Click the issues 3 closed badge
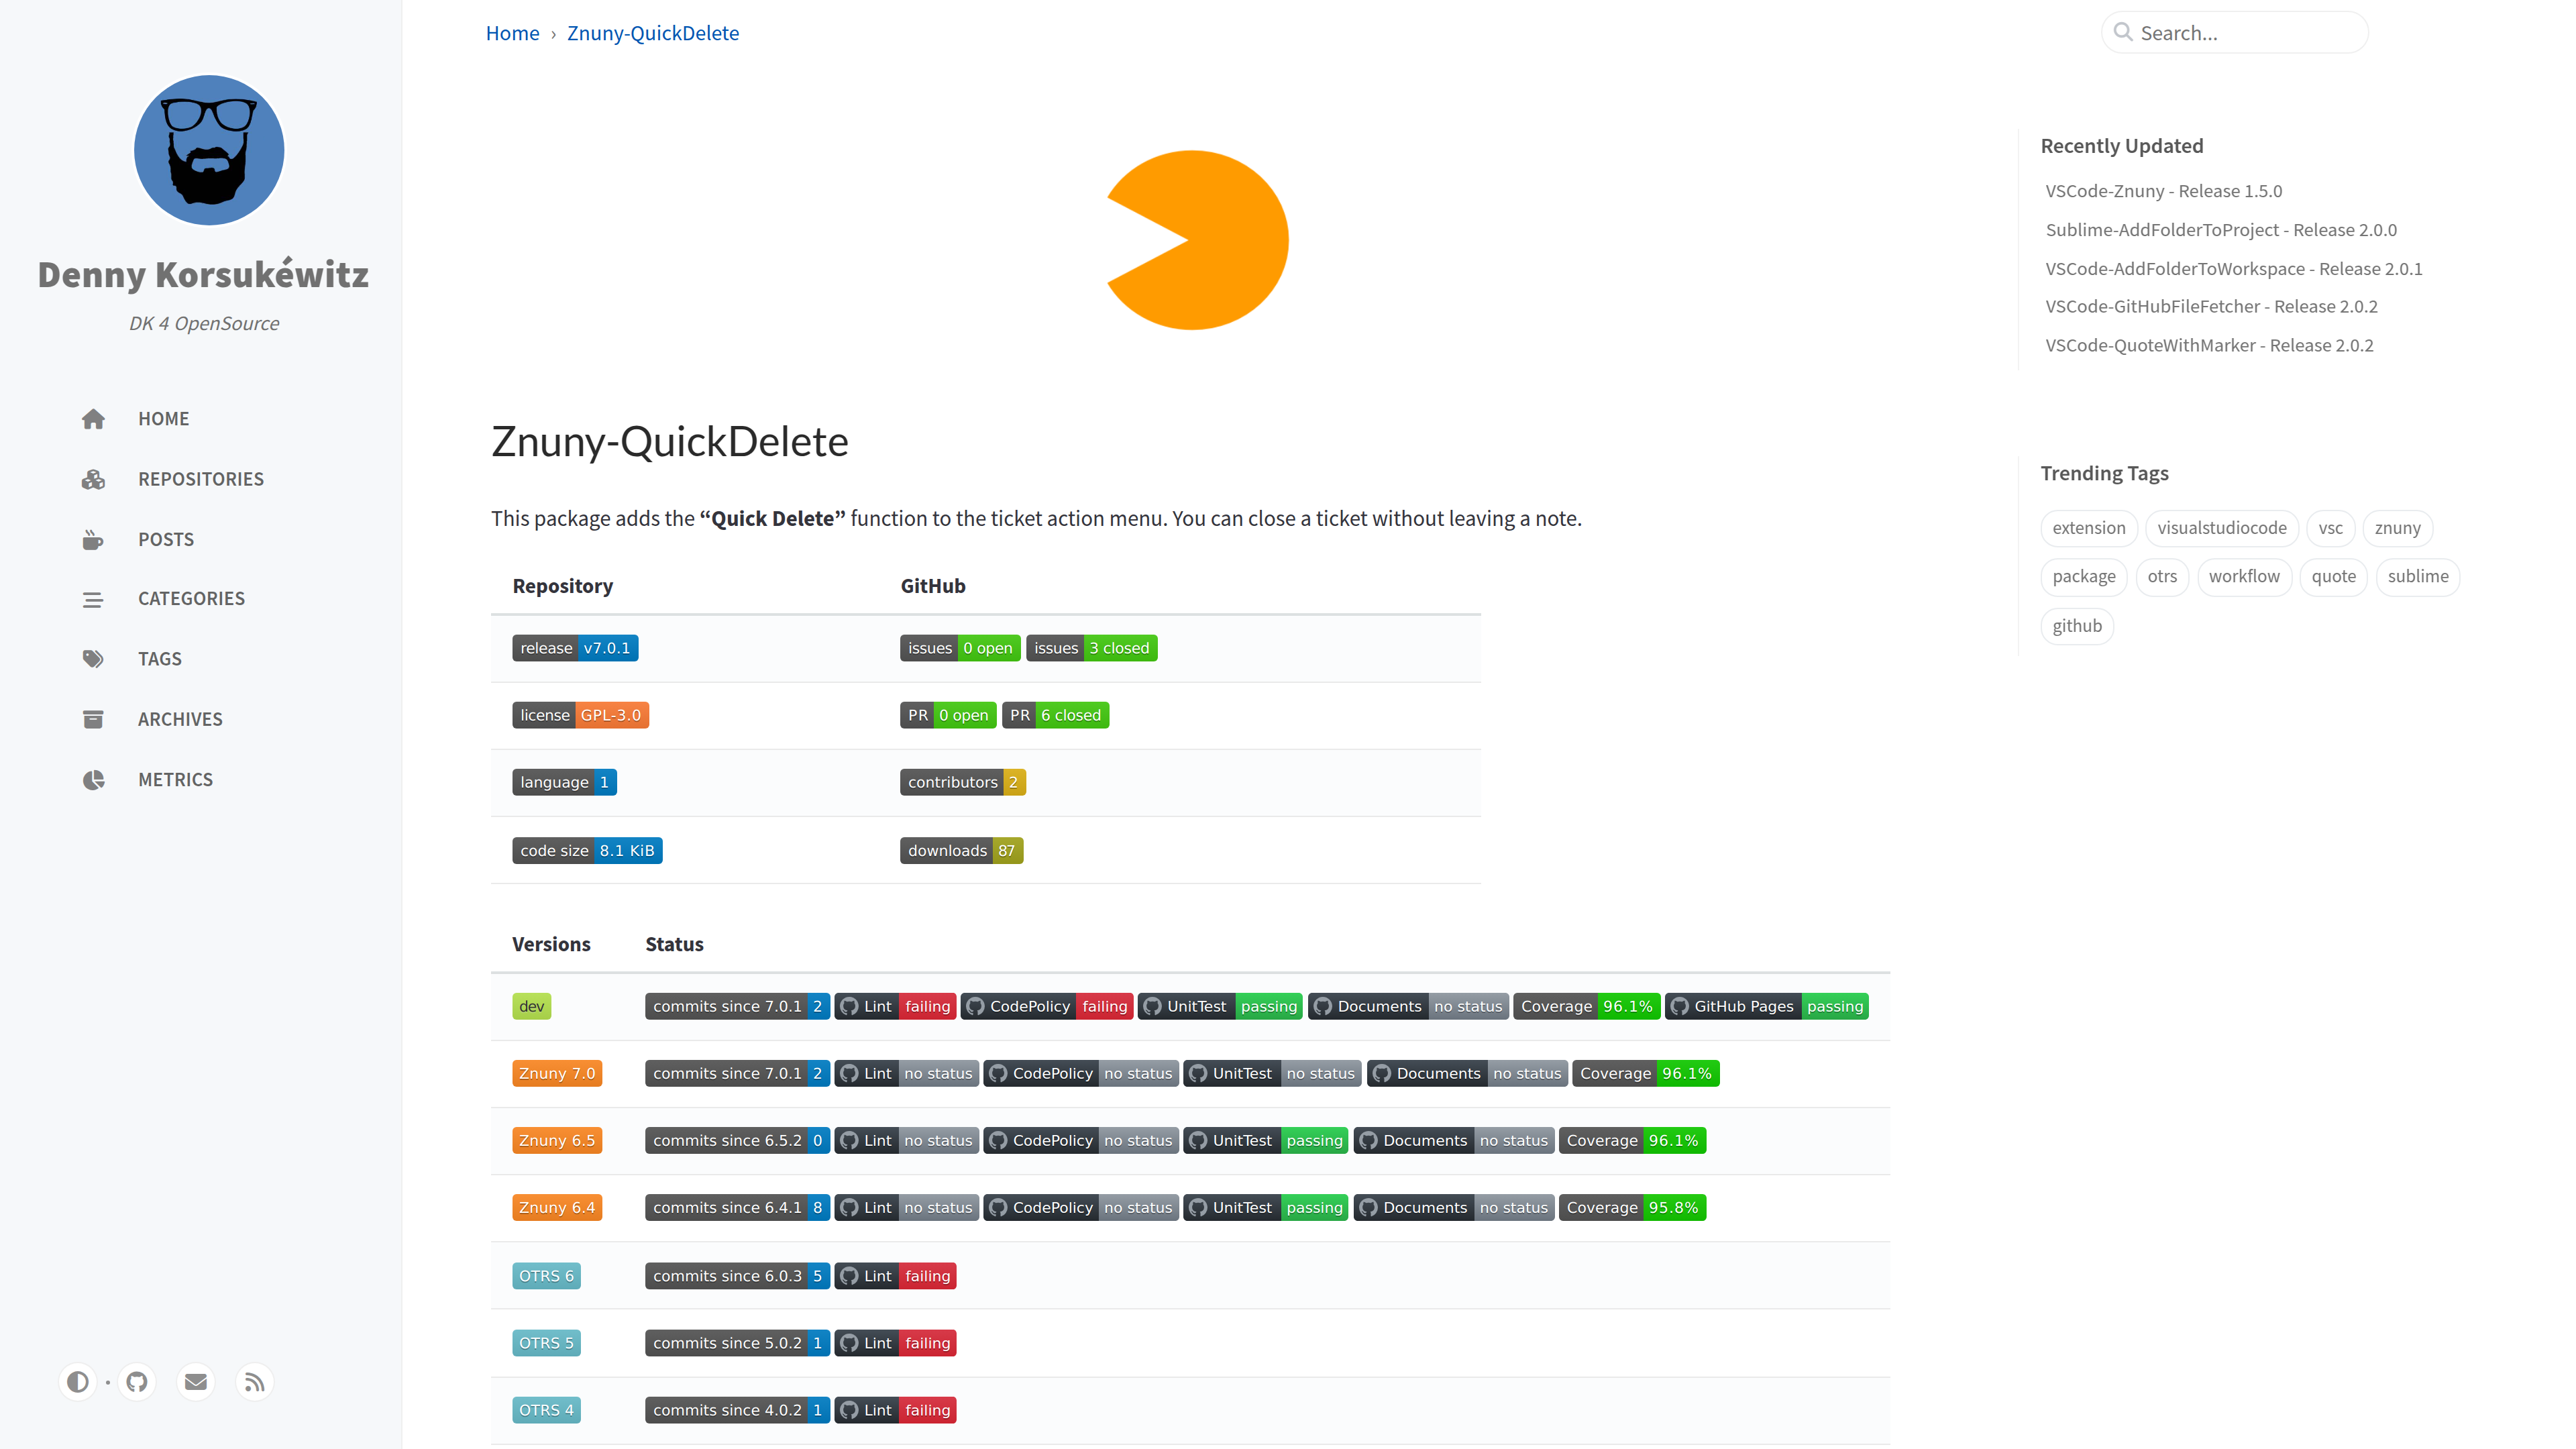Image resolution: width=2576 pixels, height=1449 pixels. click(1091, 648)
